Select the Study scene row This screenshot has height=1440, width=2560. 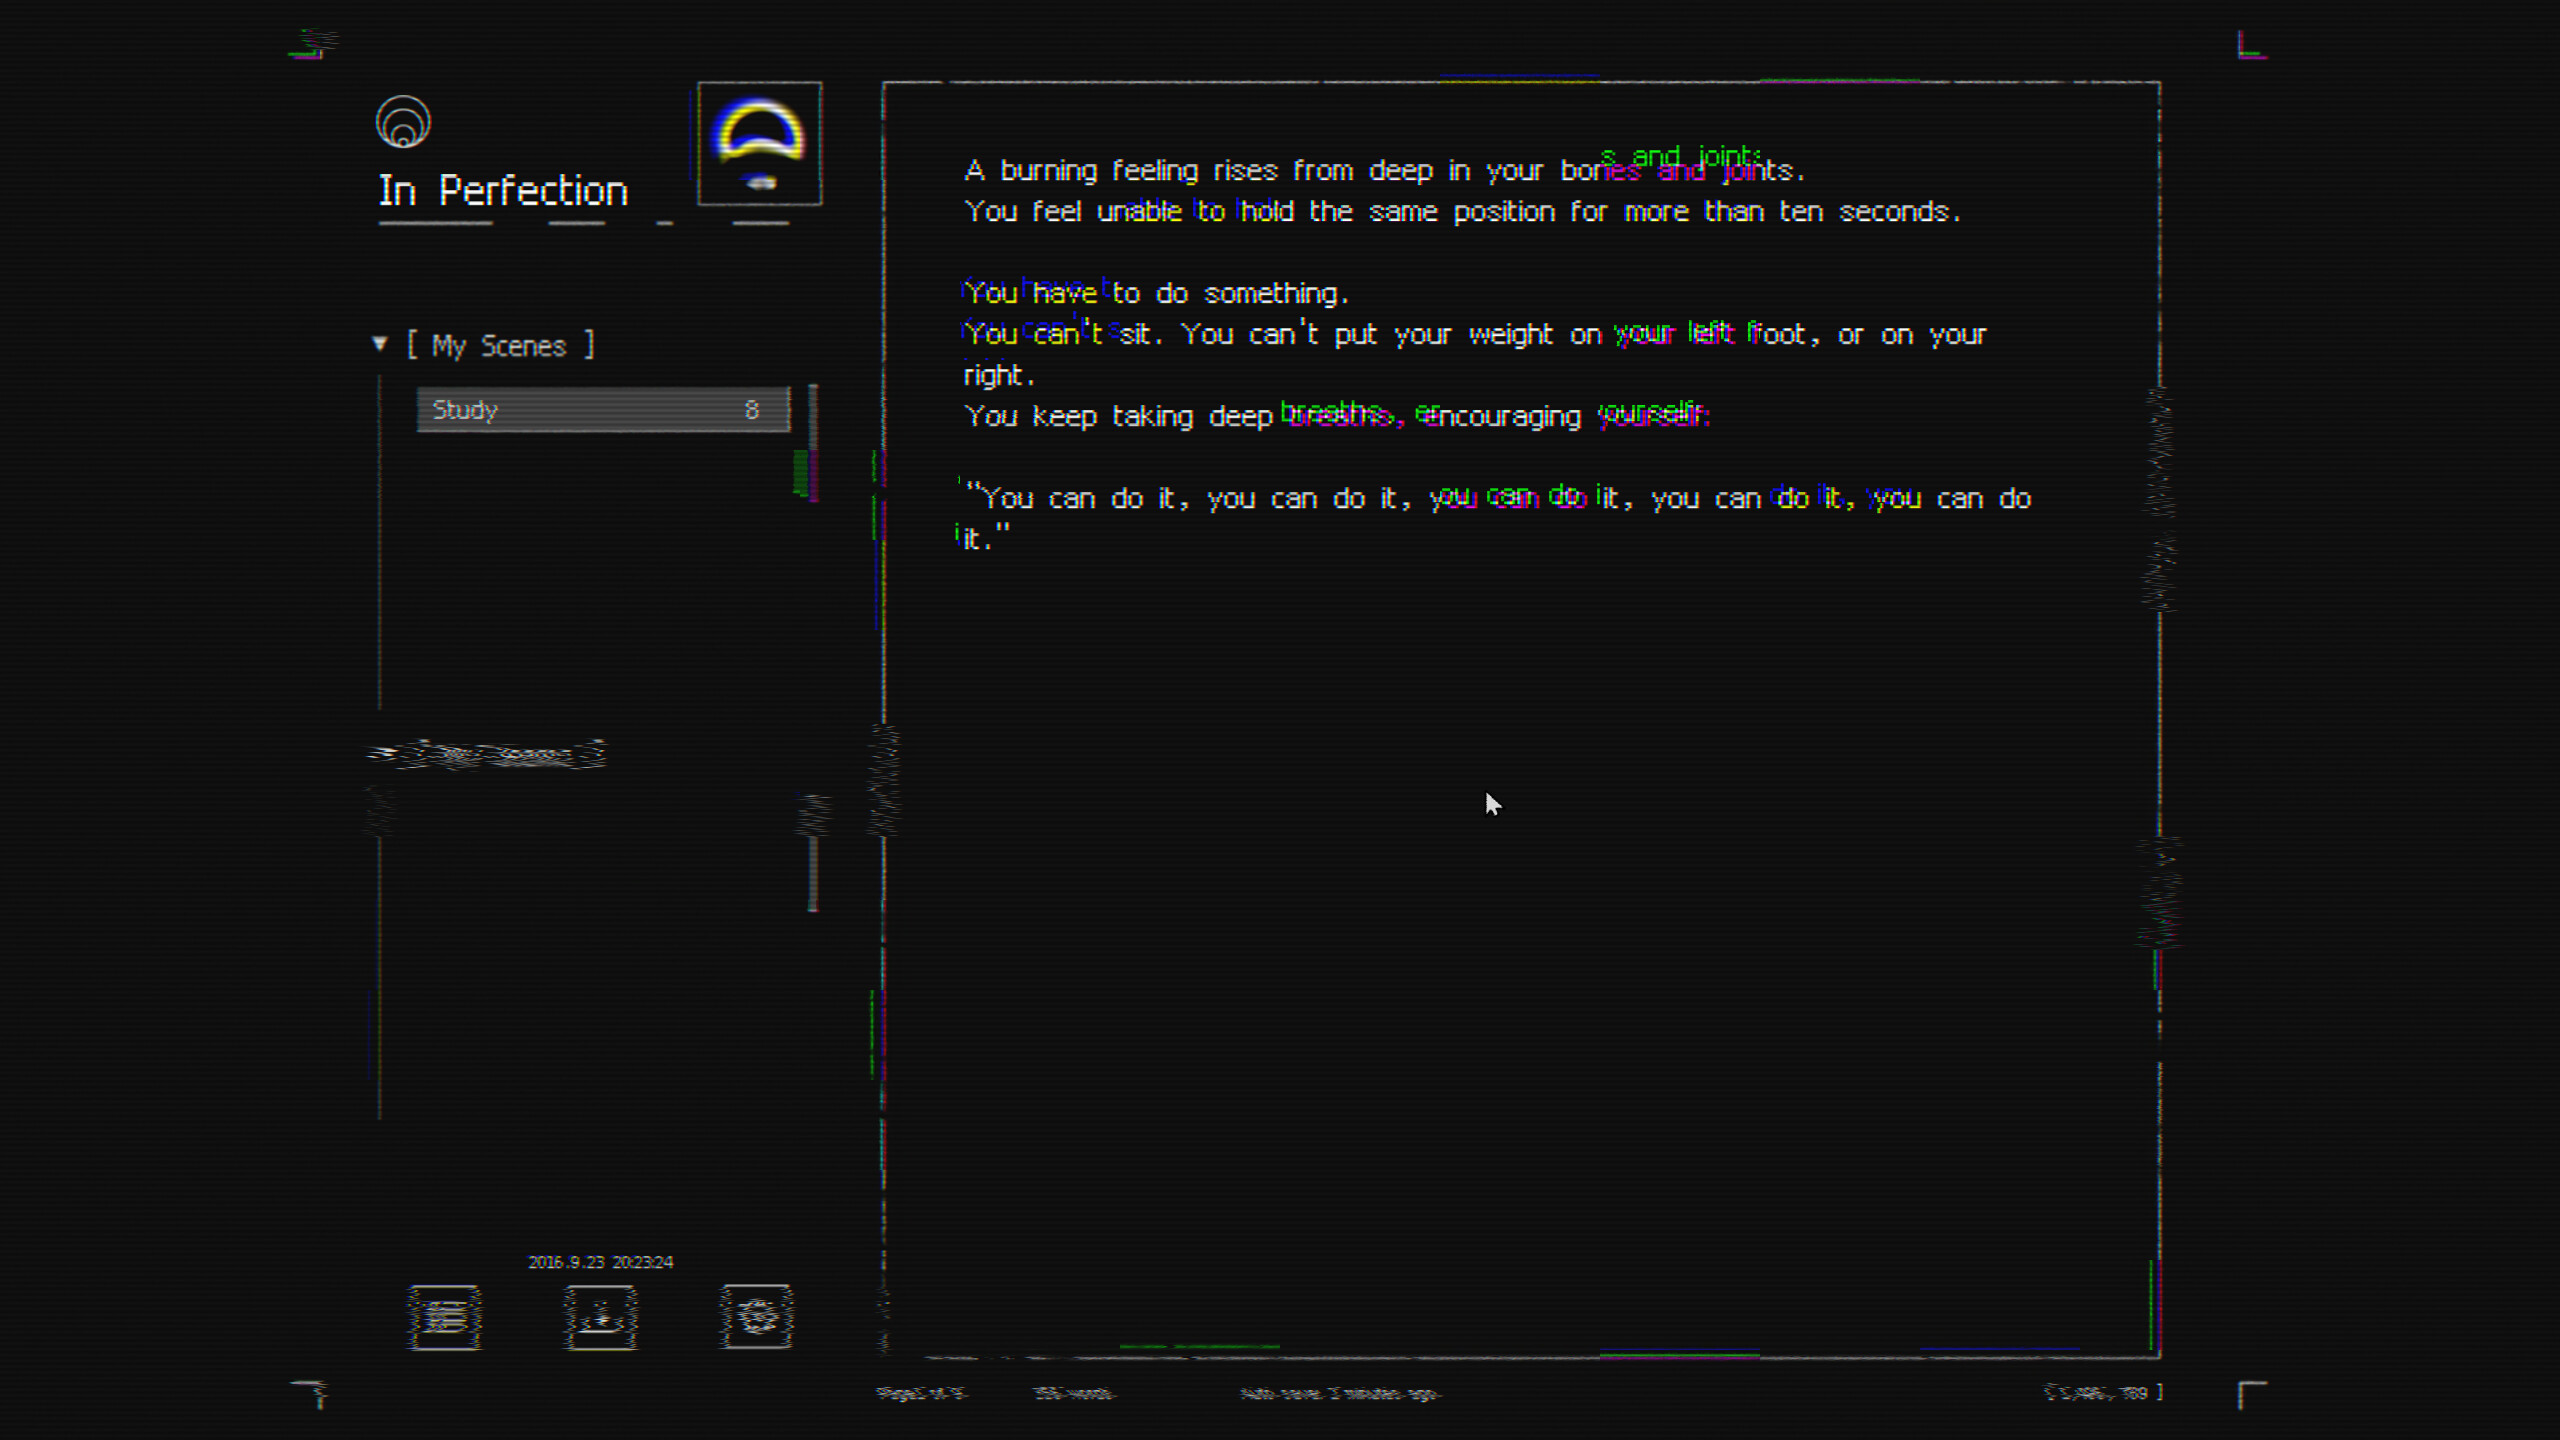pyautogui.click(x=603, y=410)
